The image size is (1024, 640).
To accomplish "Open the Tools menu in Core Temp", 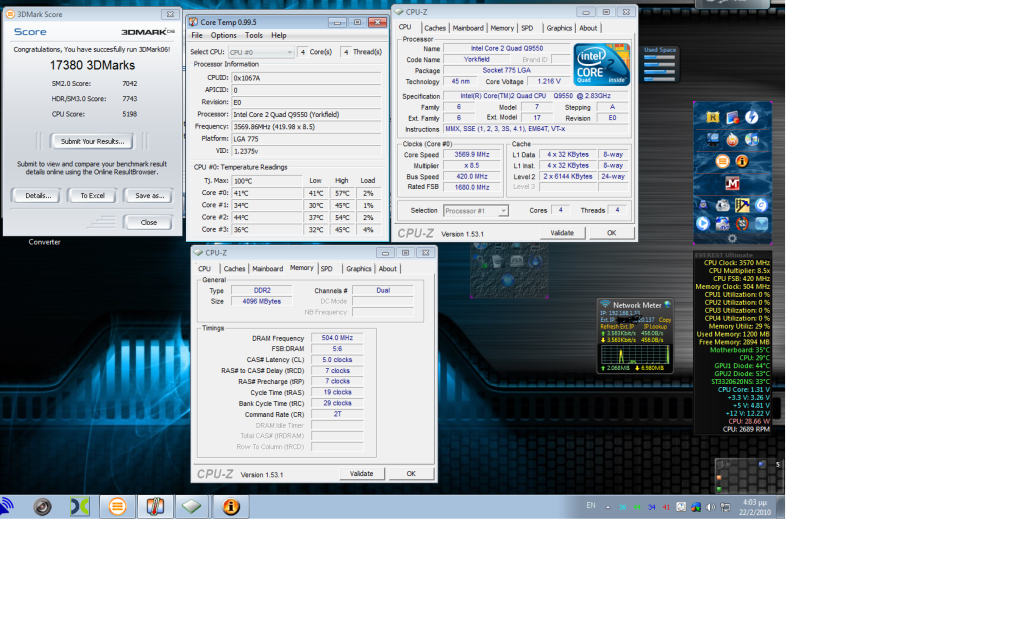I will click(253, 35).
